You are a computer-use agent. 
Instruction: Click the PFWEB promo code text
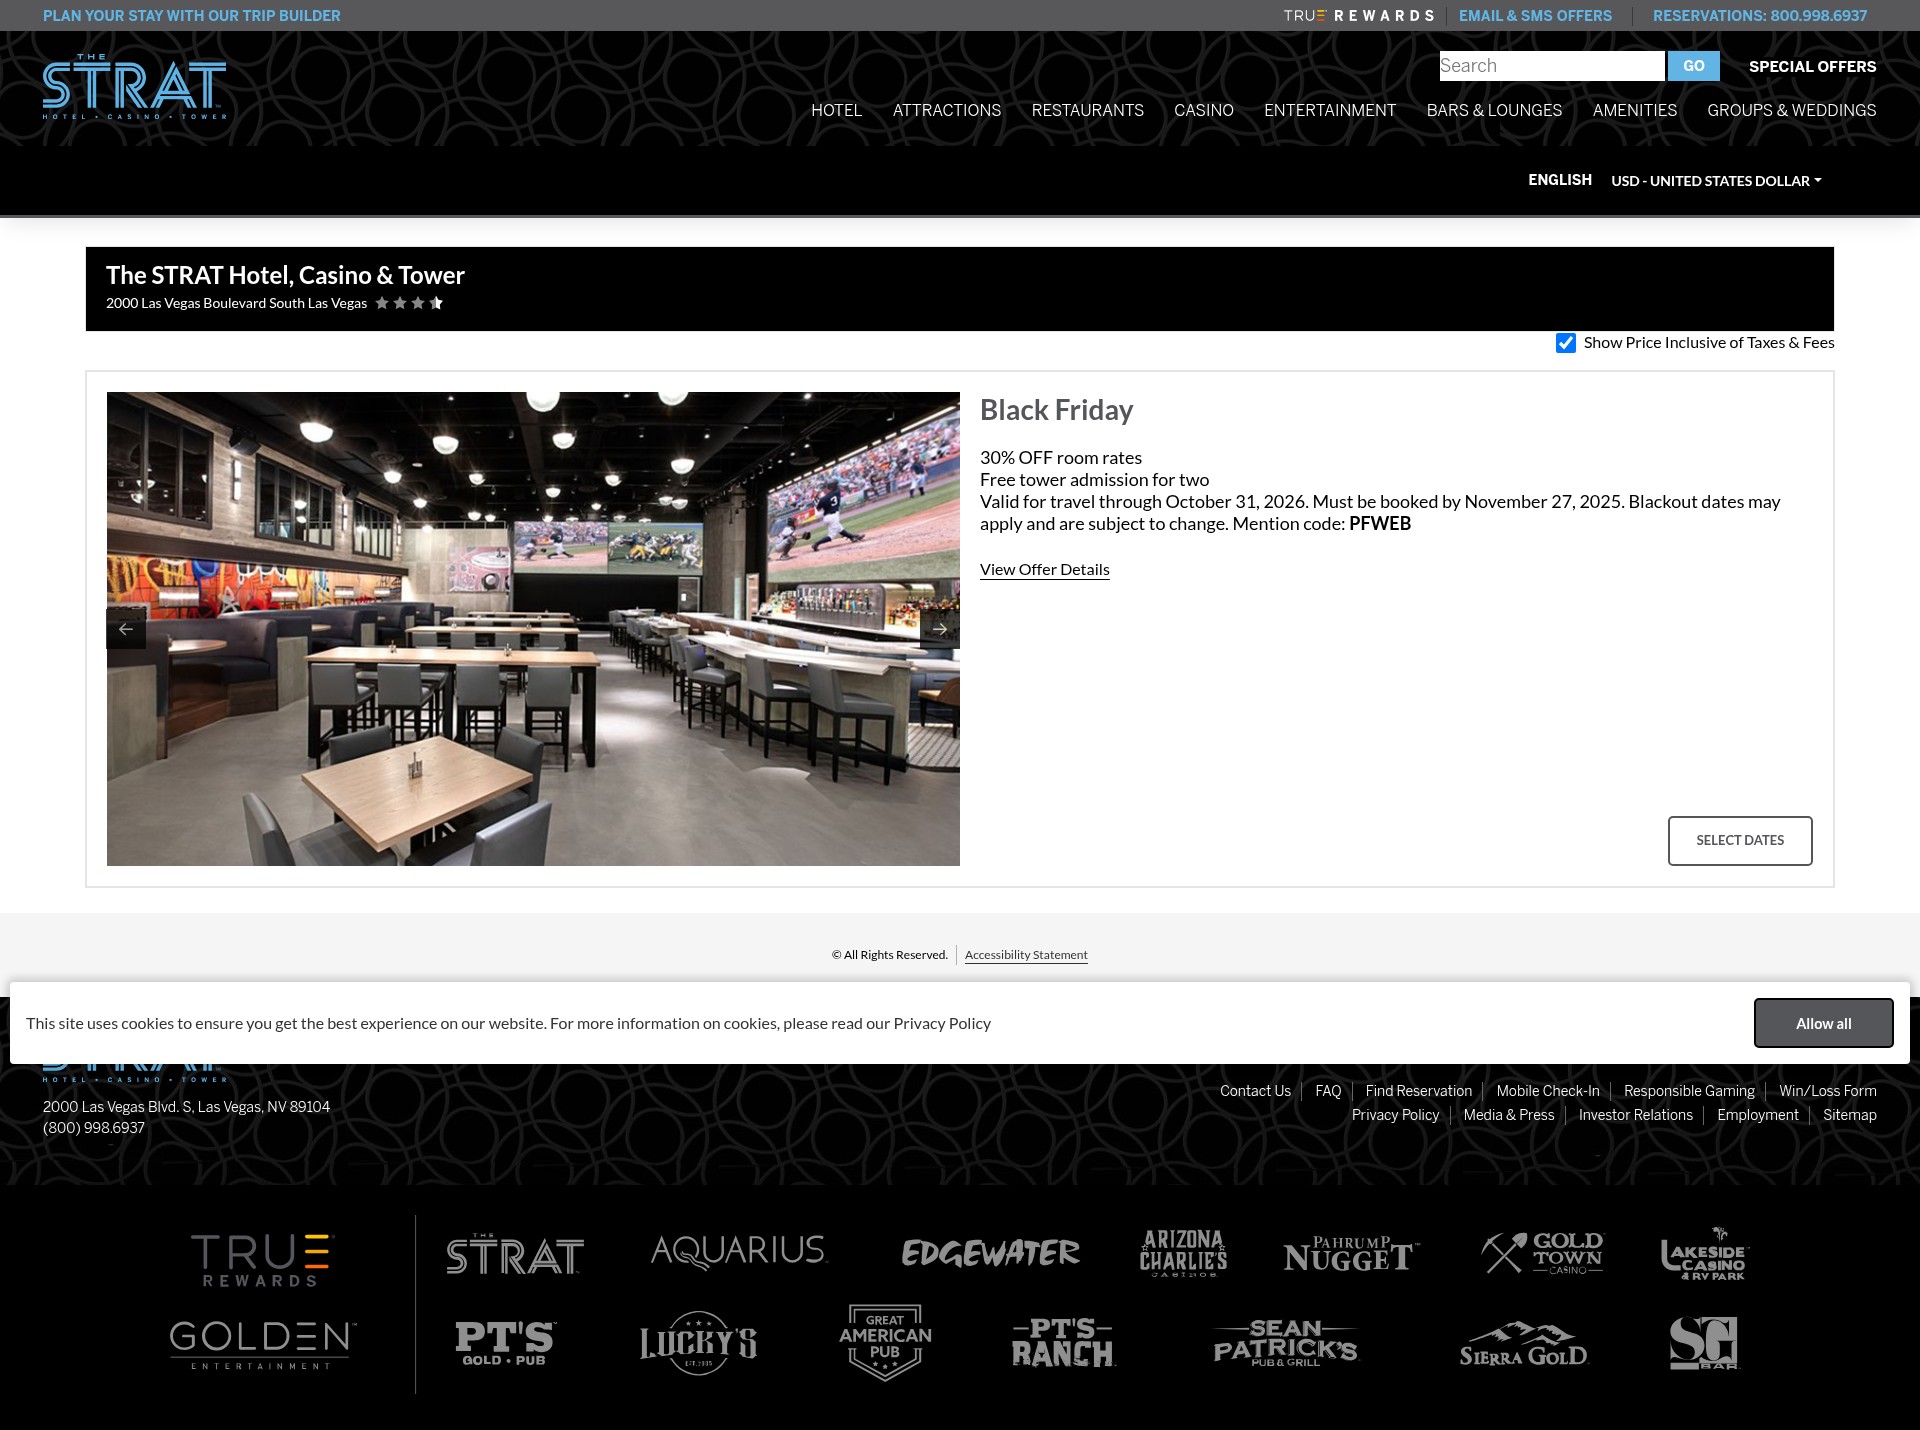point(1380,524)
